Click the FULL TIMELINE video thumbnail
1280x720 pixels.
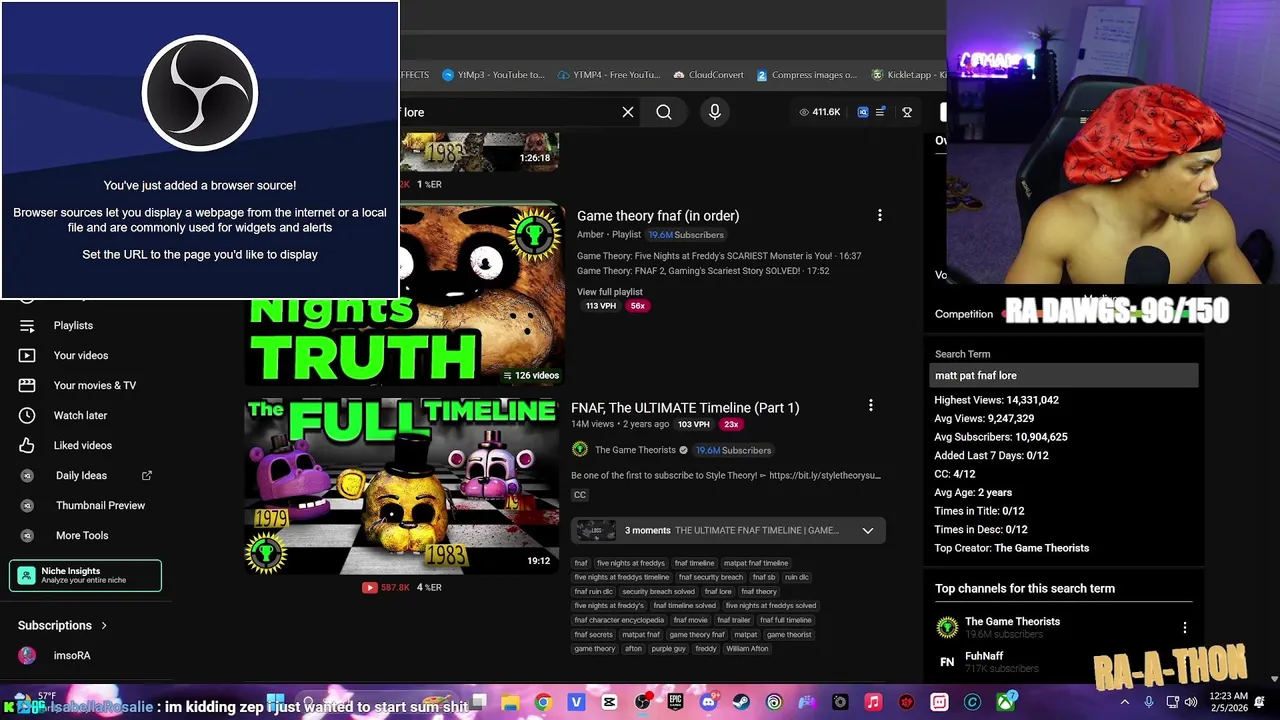tap(401, 486)
